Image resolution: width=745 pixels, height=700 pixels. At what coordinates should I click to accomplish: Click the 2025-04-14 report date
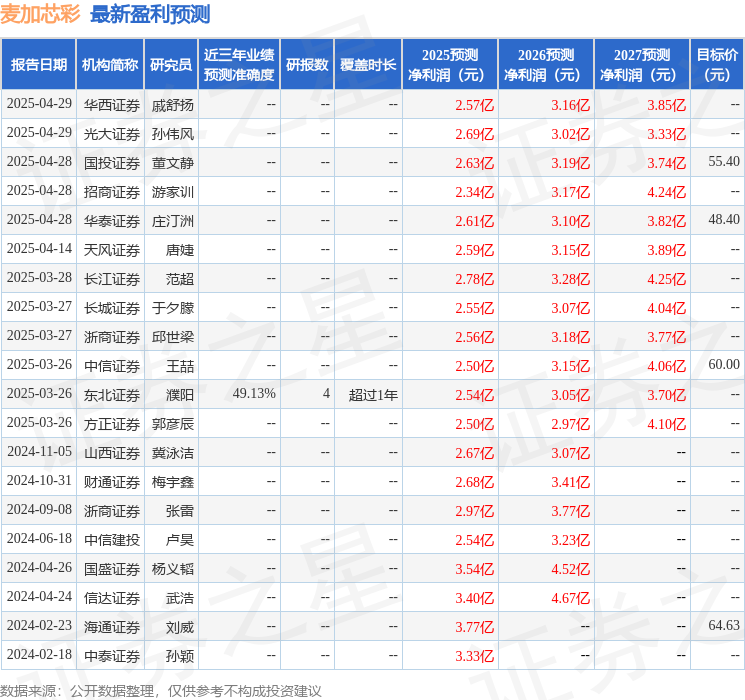39,249
